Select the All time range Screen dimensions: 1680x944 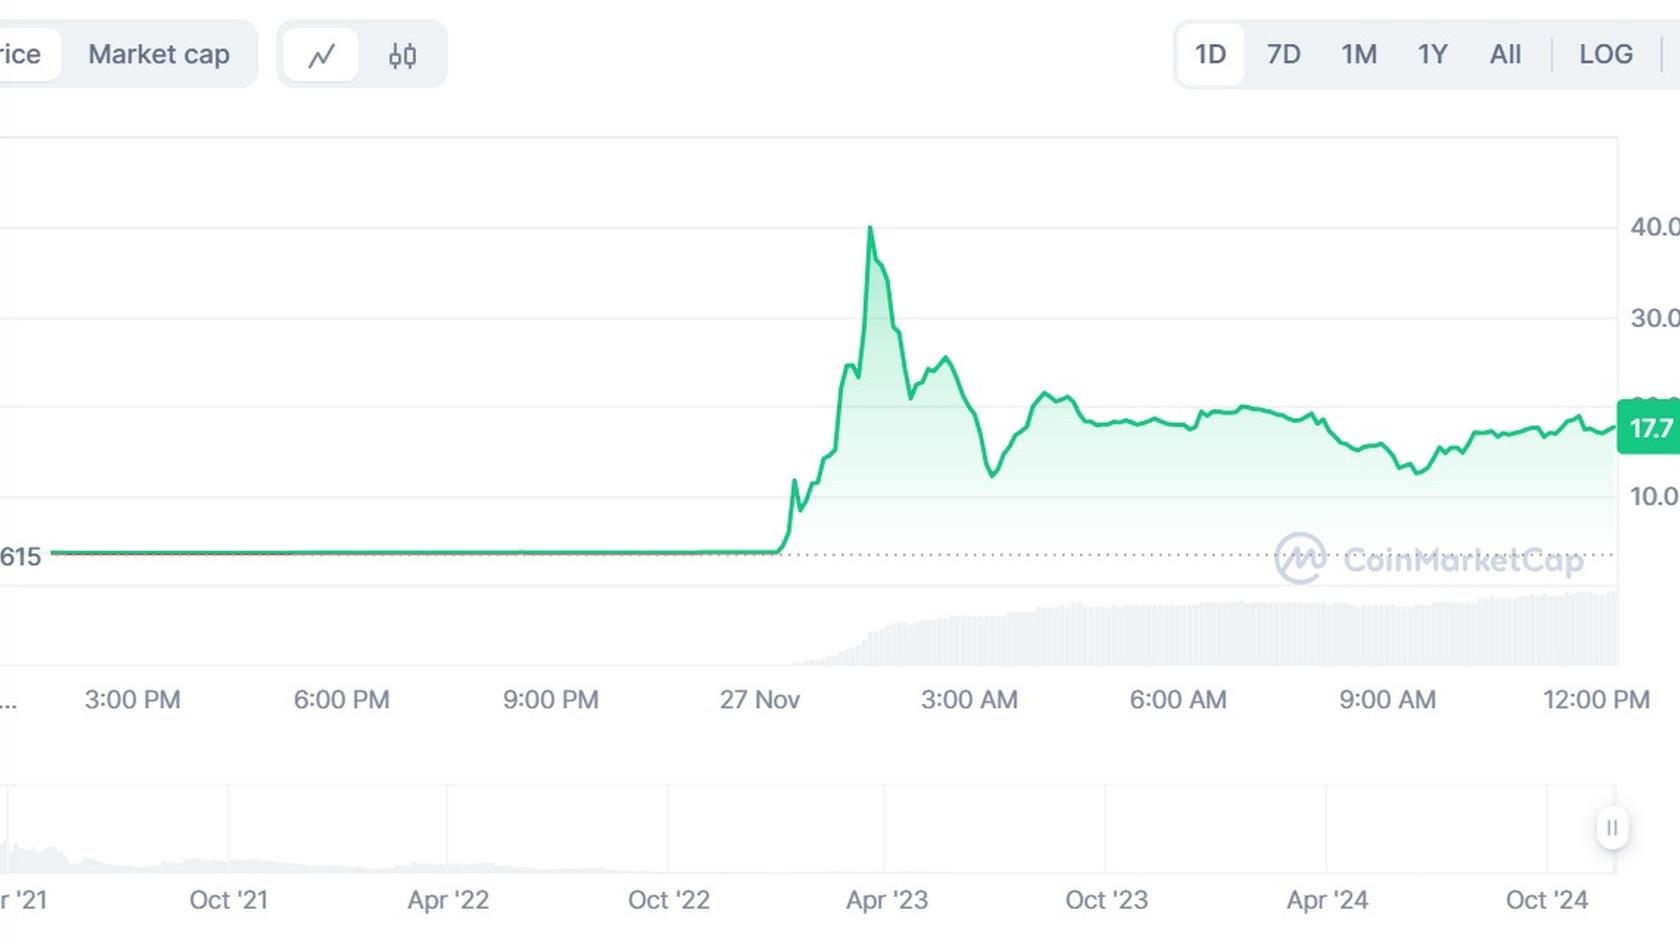(x=1505, y=54)
